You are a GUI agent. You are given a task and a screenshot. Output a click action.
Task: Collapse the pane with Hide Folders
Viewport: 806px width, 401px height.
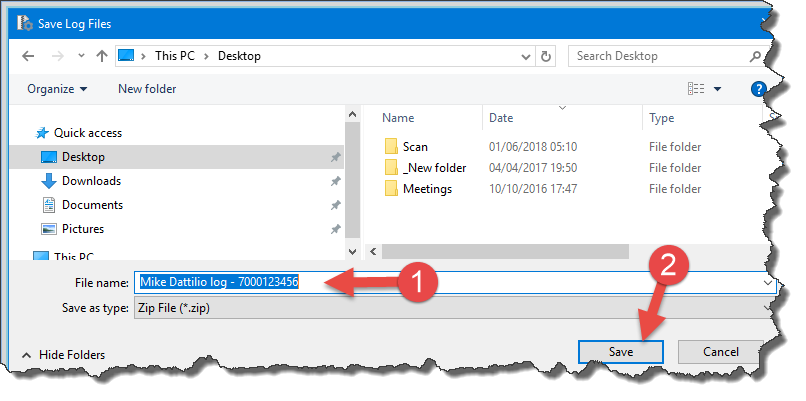[63, 355]
